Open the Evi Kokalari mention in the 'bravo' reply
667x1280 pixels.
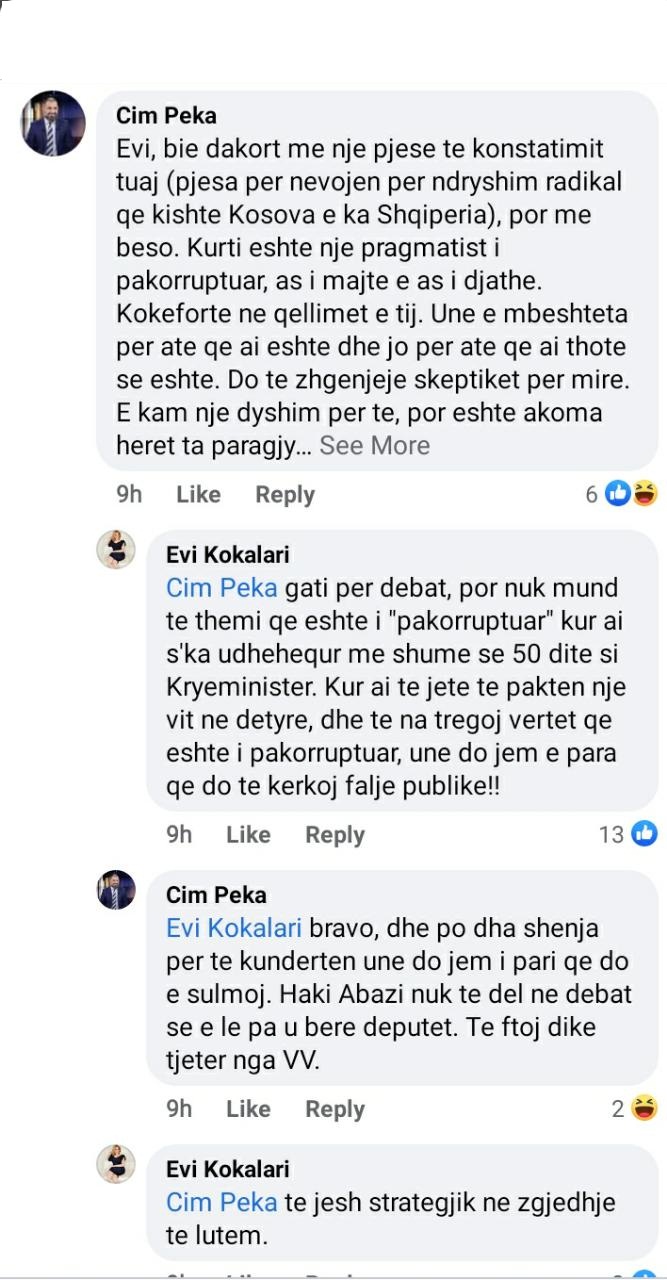click(234, 928)
